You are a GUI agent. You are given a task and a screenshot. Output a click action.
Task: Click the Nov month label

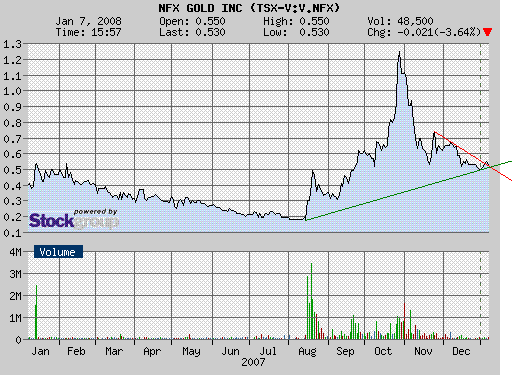[423, 351]
